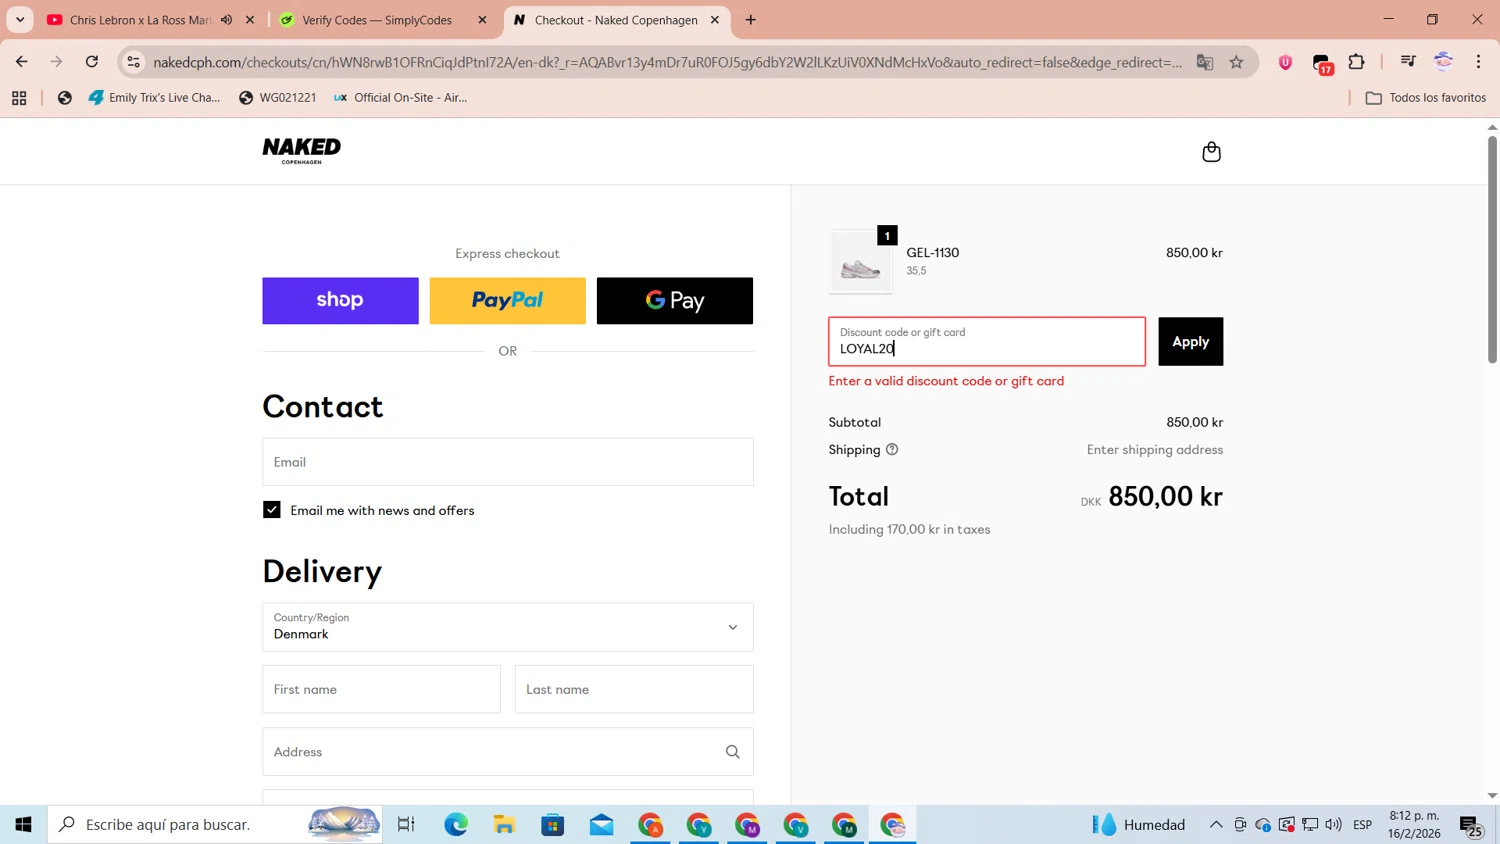Image resolution: width=1500 pixels, height=844 pixels.
Task: Click the NAKED Copenhagen logo
Action: (301, 151)
